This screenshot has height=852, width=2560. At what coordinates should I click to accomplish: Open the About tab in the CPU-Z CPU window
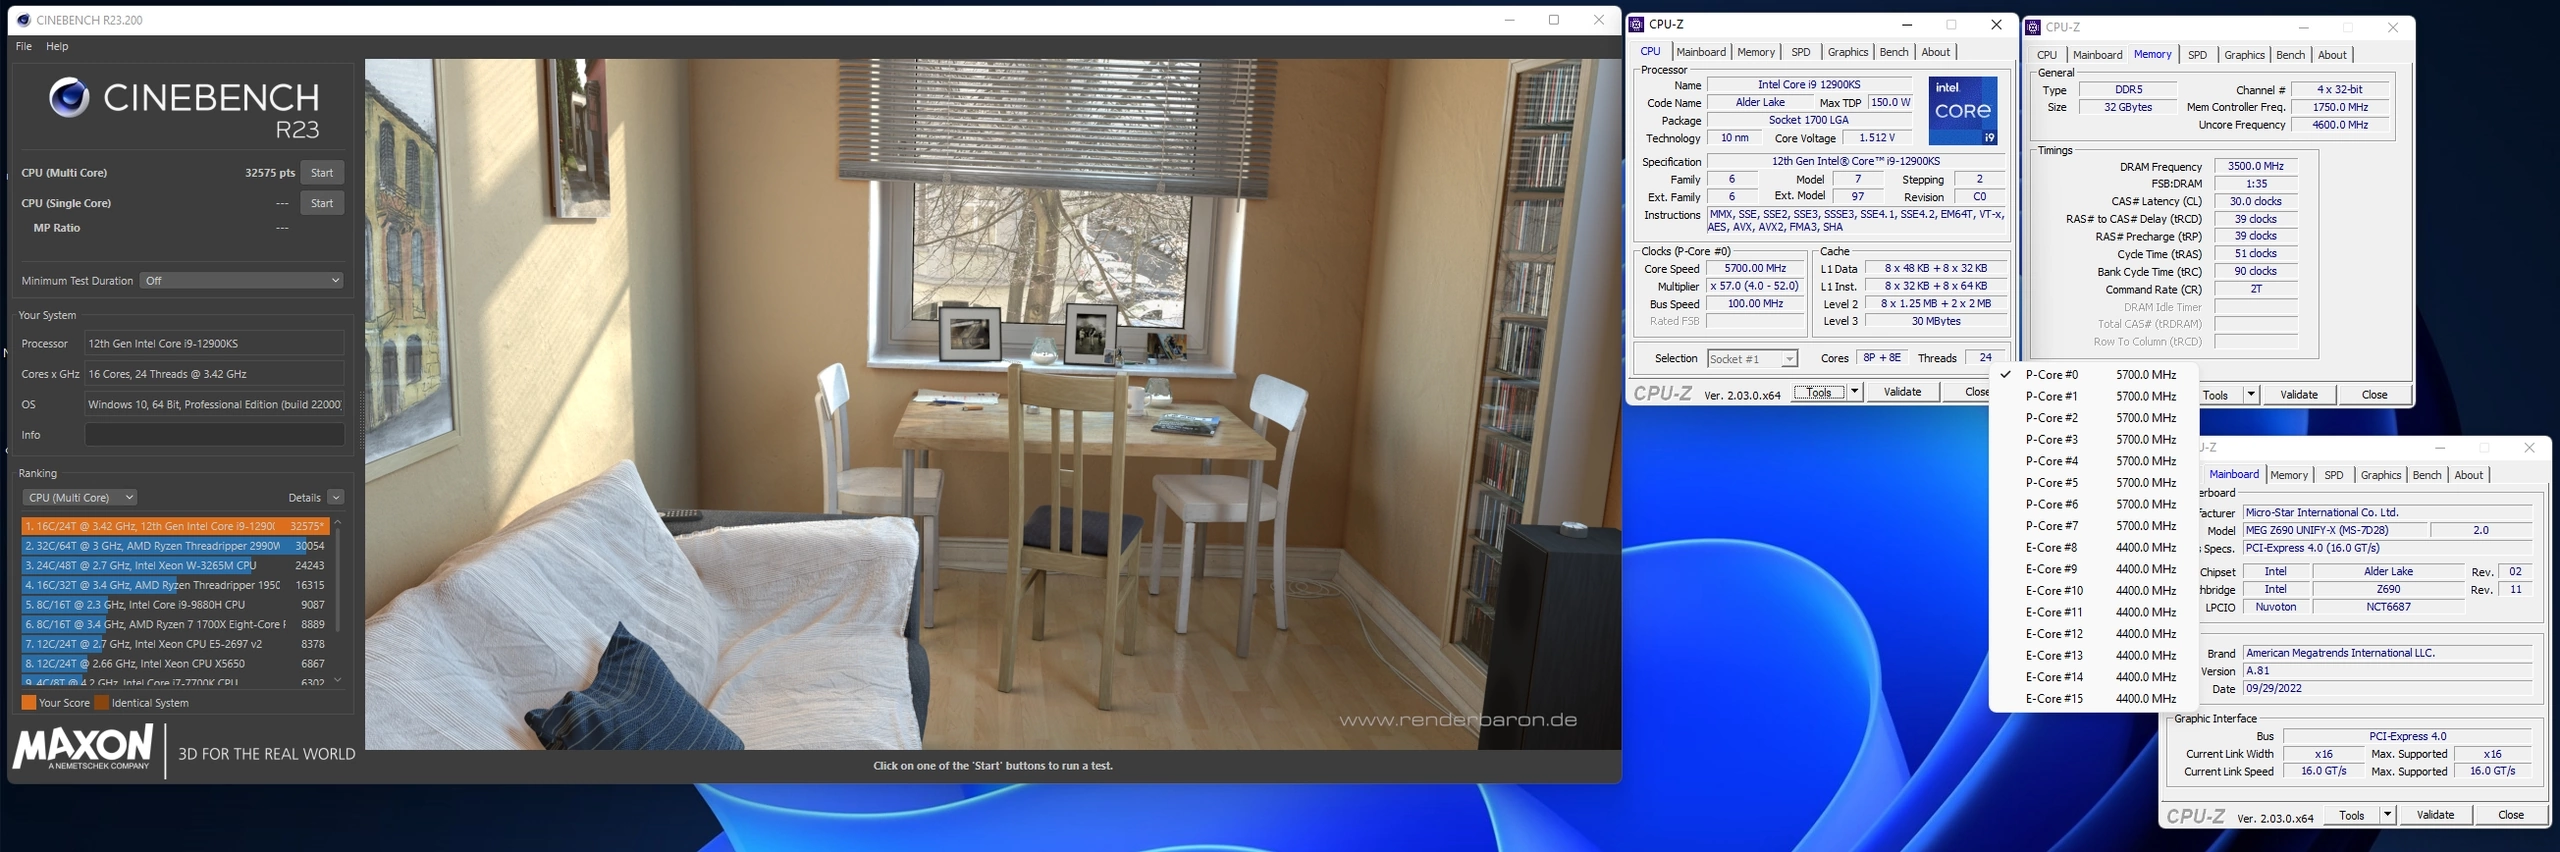[x=1936, y=52]
